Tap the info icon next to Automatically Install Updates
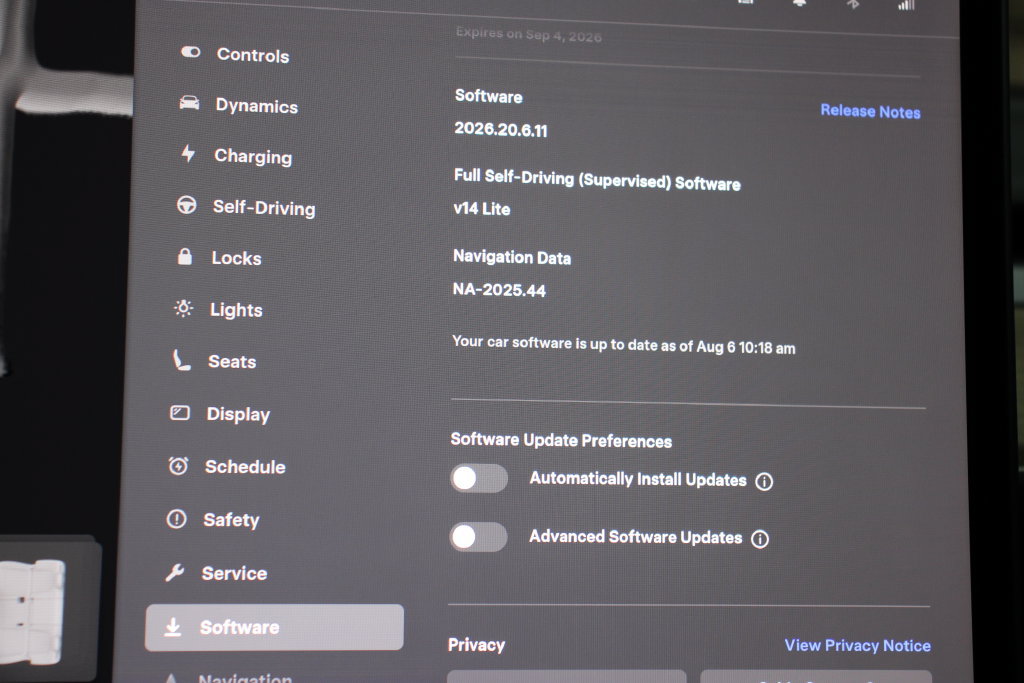Screen dimensions: 1024x683 click(x=764, y=481)
